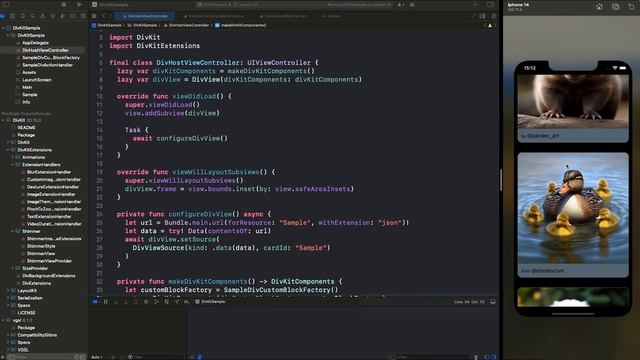Select LaunchScreen file
This screenshot has width=640, height=360.
point(37,80)
